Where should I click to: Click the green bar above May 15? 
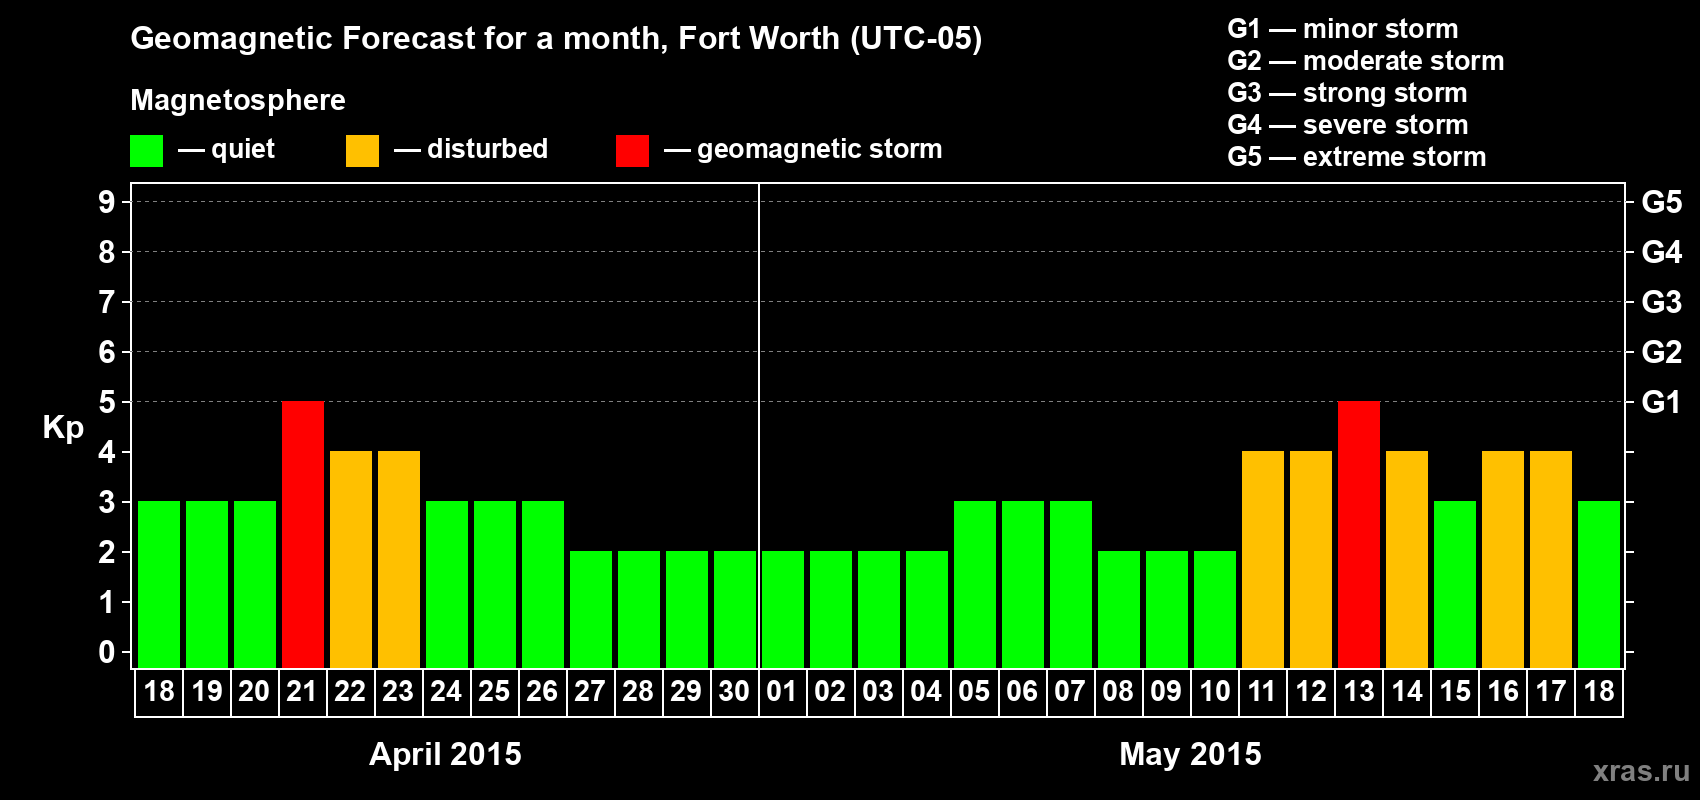tap(1455, 584)
